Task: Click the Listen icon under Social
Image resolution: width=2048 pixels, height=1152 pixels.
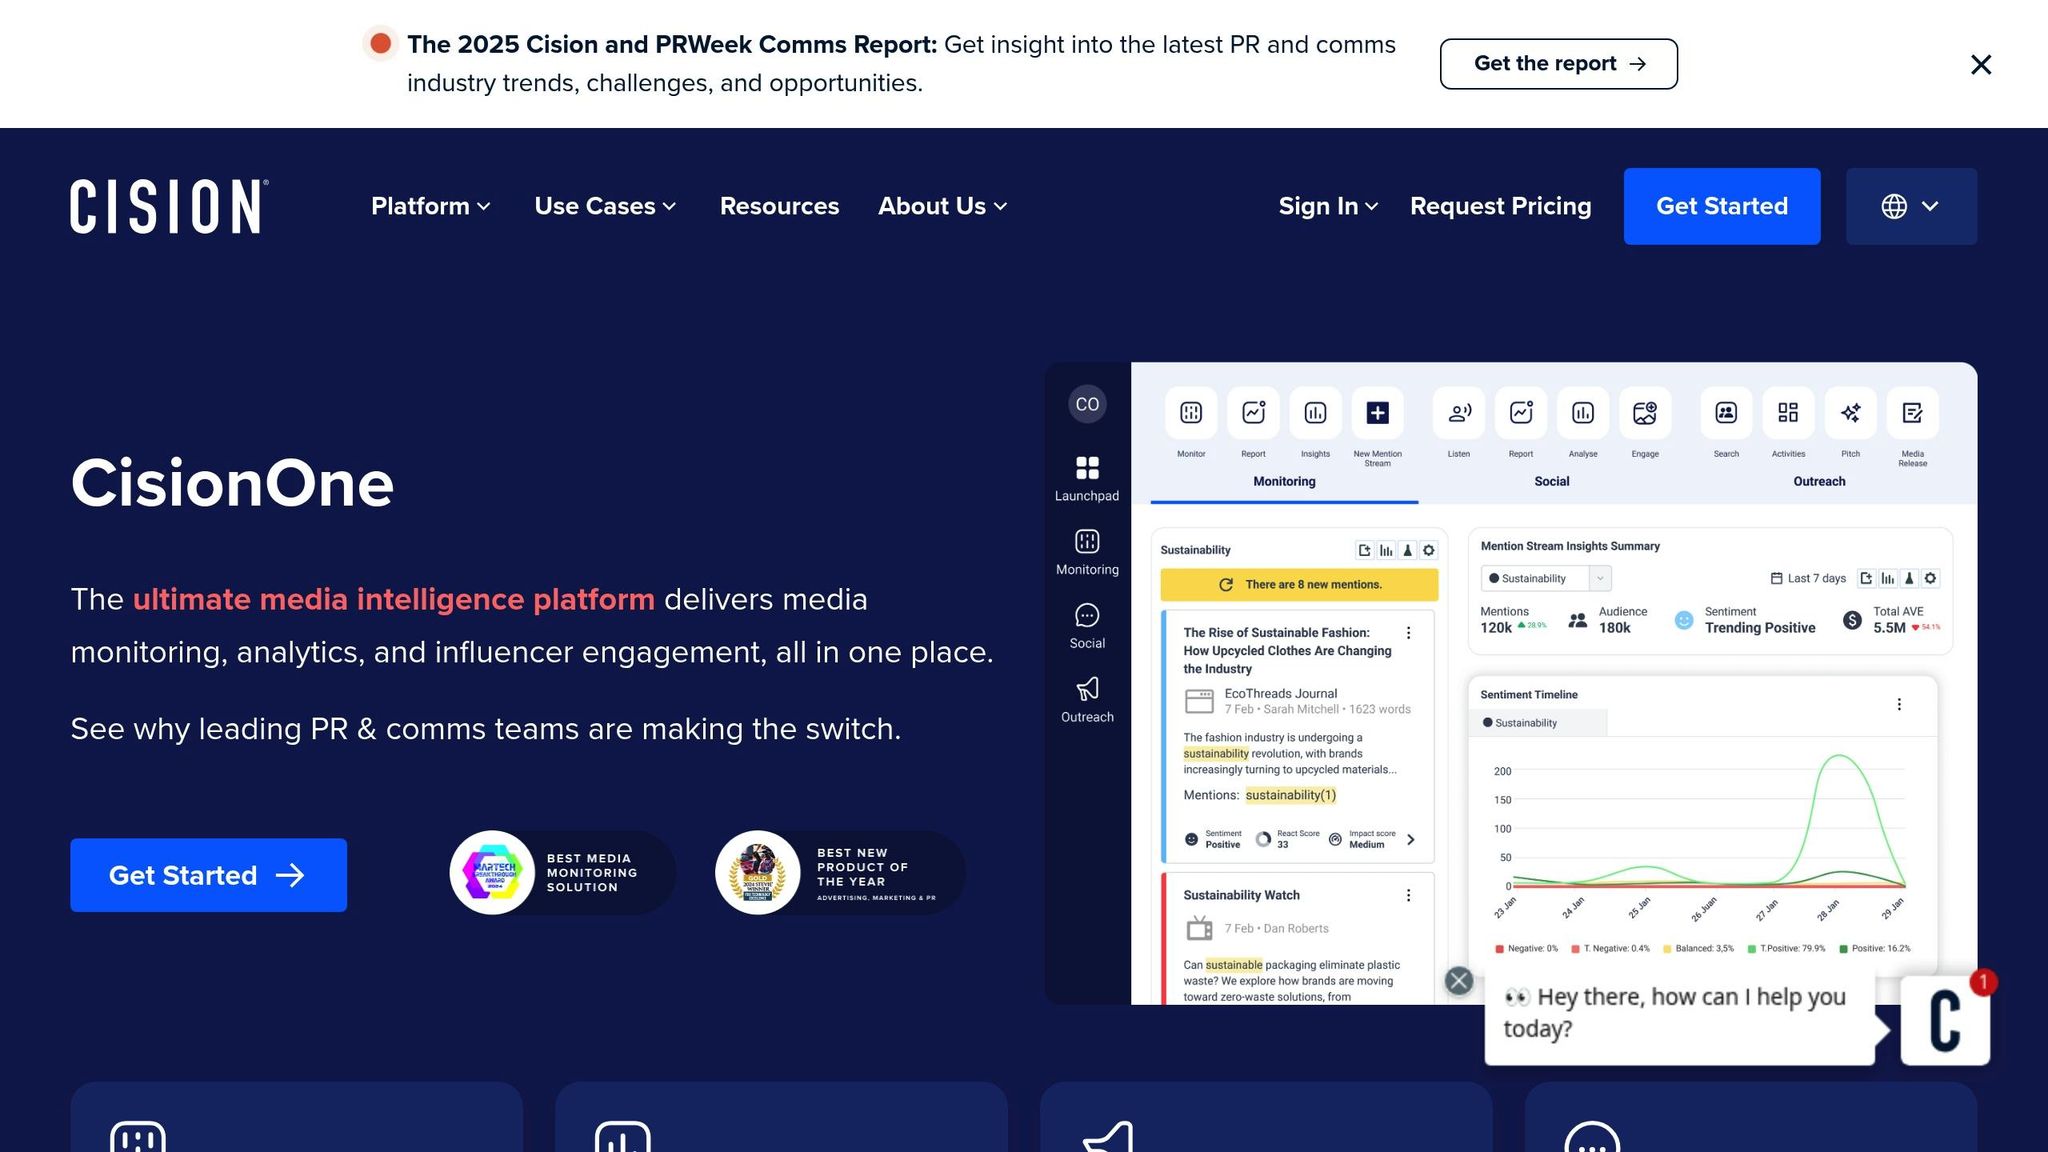Action: point(1459,413)
